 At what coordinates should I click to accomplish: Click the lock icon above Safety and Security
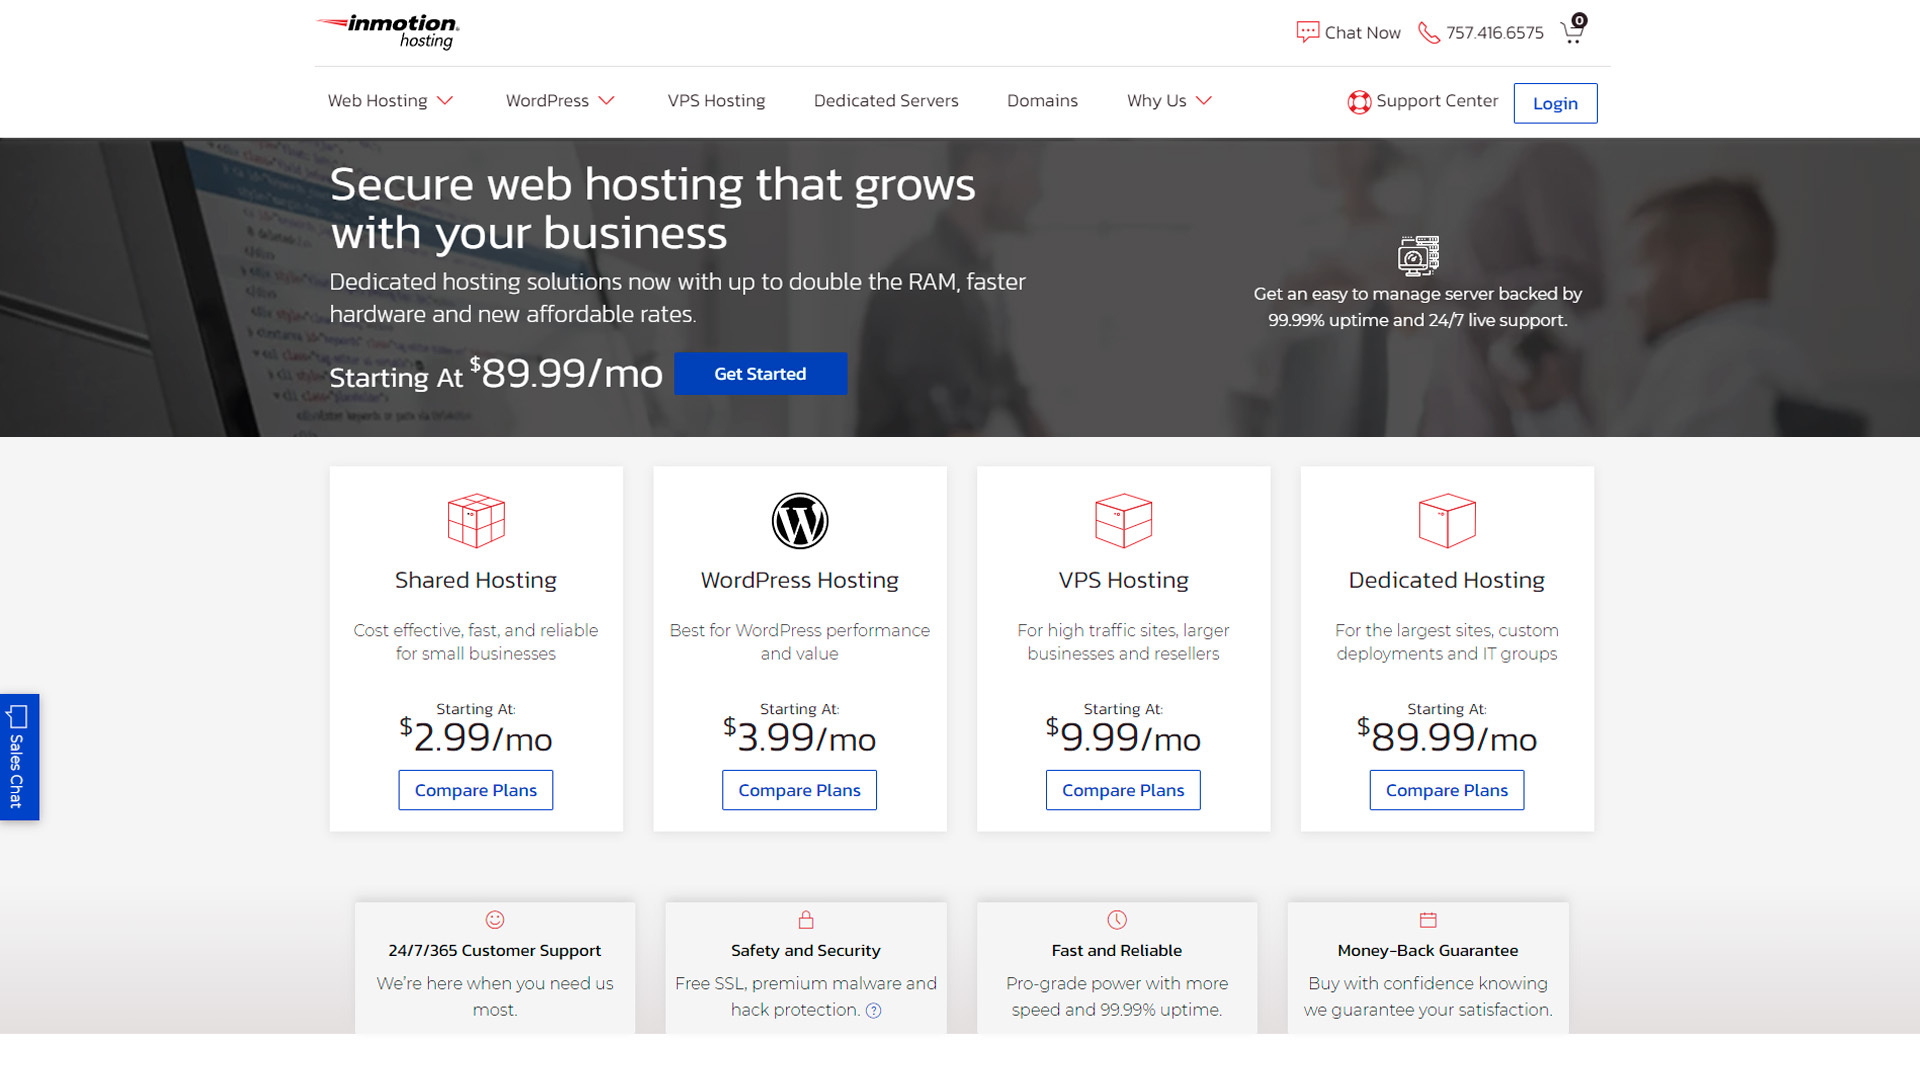(806, 920)
